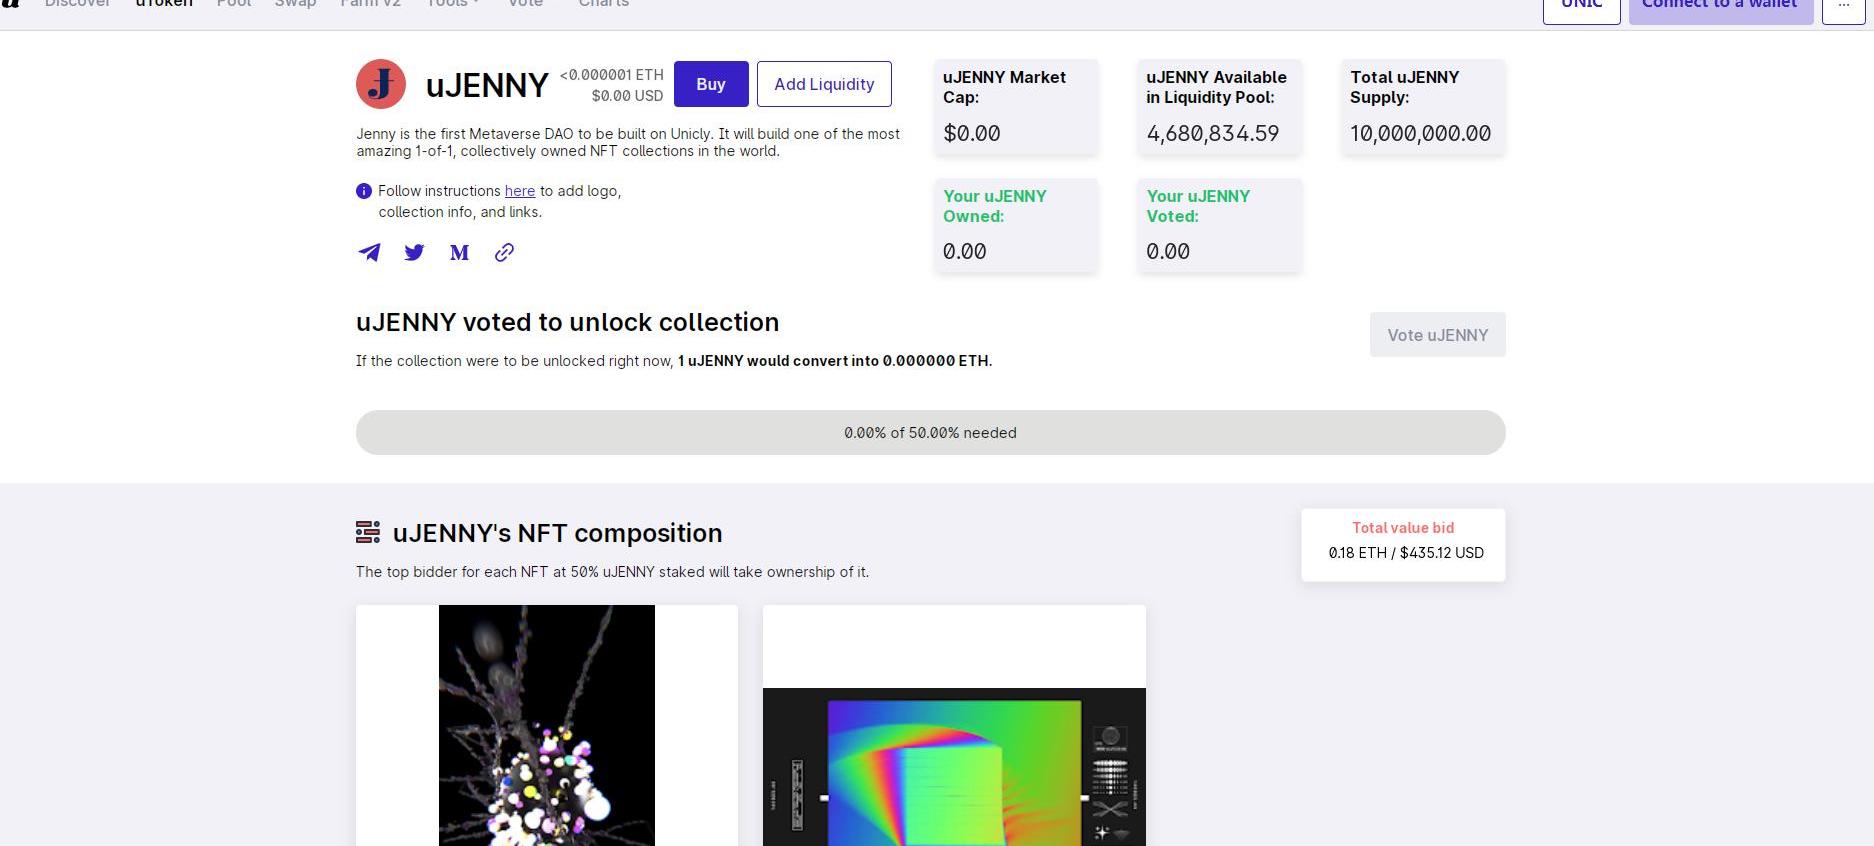The height and width of the screenshot is (846, 1874).
Task: Click the website chain-link icon
Action: tap(504, 252)
